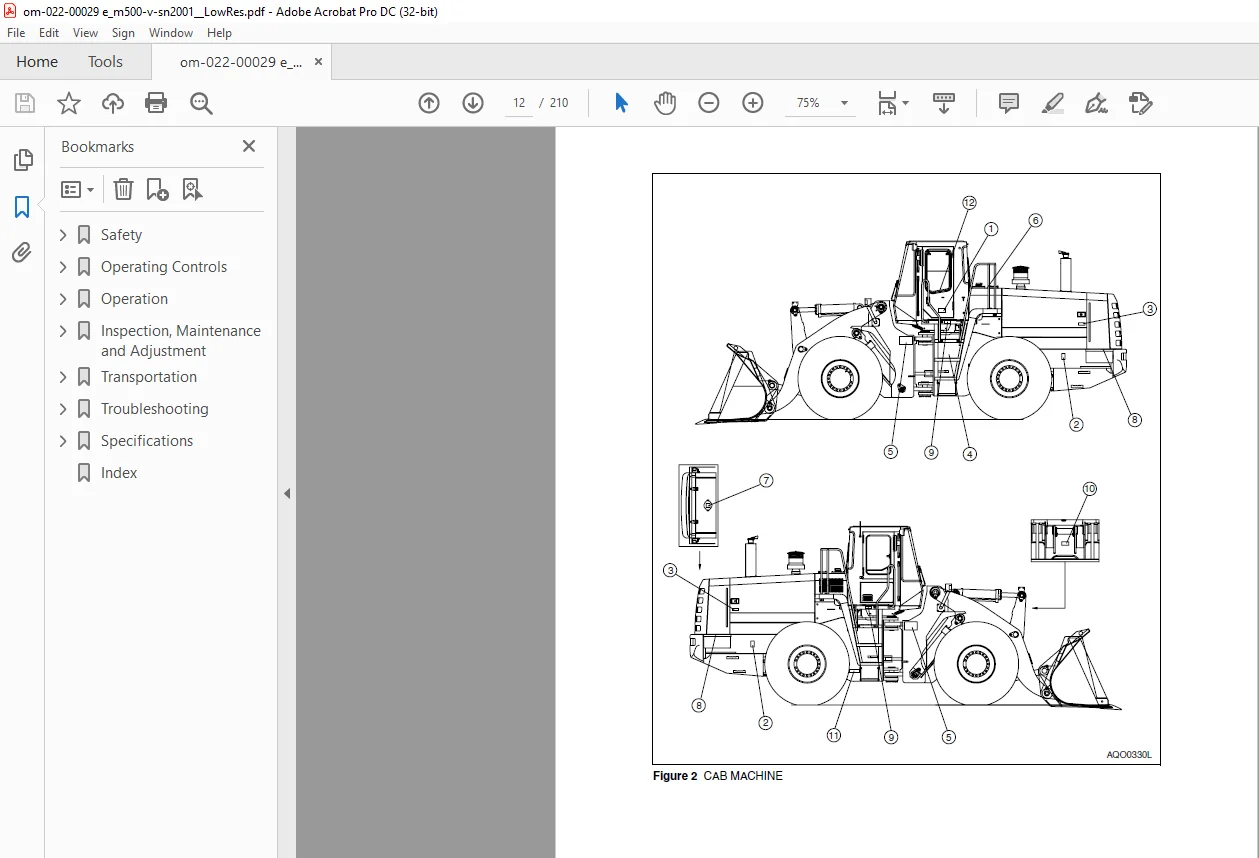This screenshot has height=858, width=1259.
Task: Click the AQO0330L figure code
Action: coord(1129,755)
